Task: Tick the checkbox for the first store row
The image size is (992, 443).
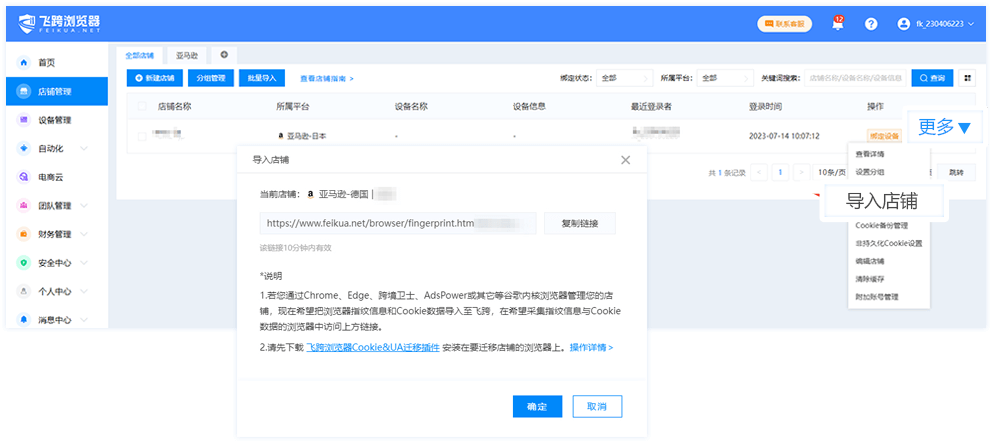Action: pos(141,135)
